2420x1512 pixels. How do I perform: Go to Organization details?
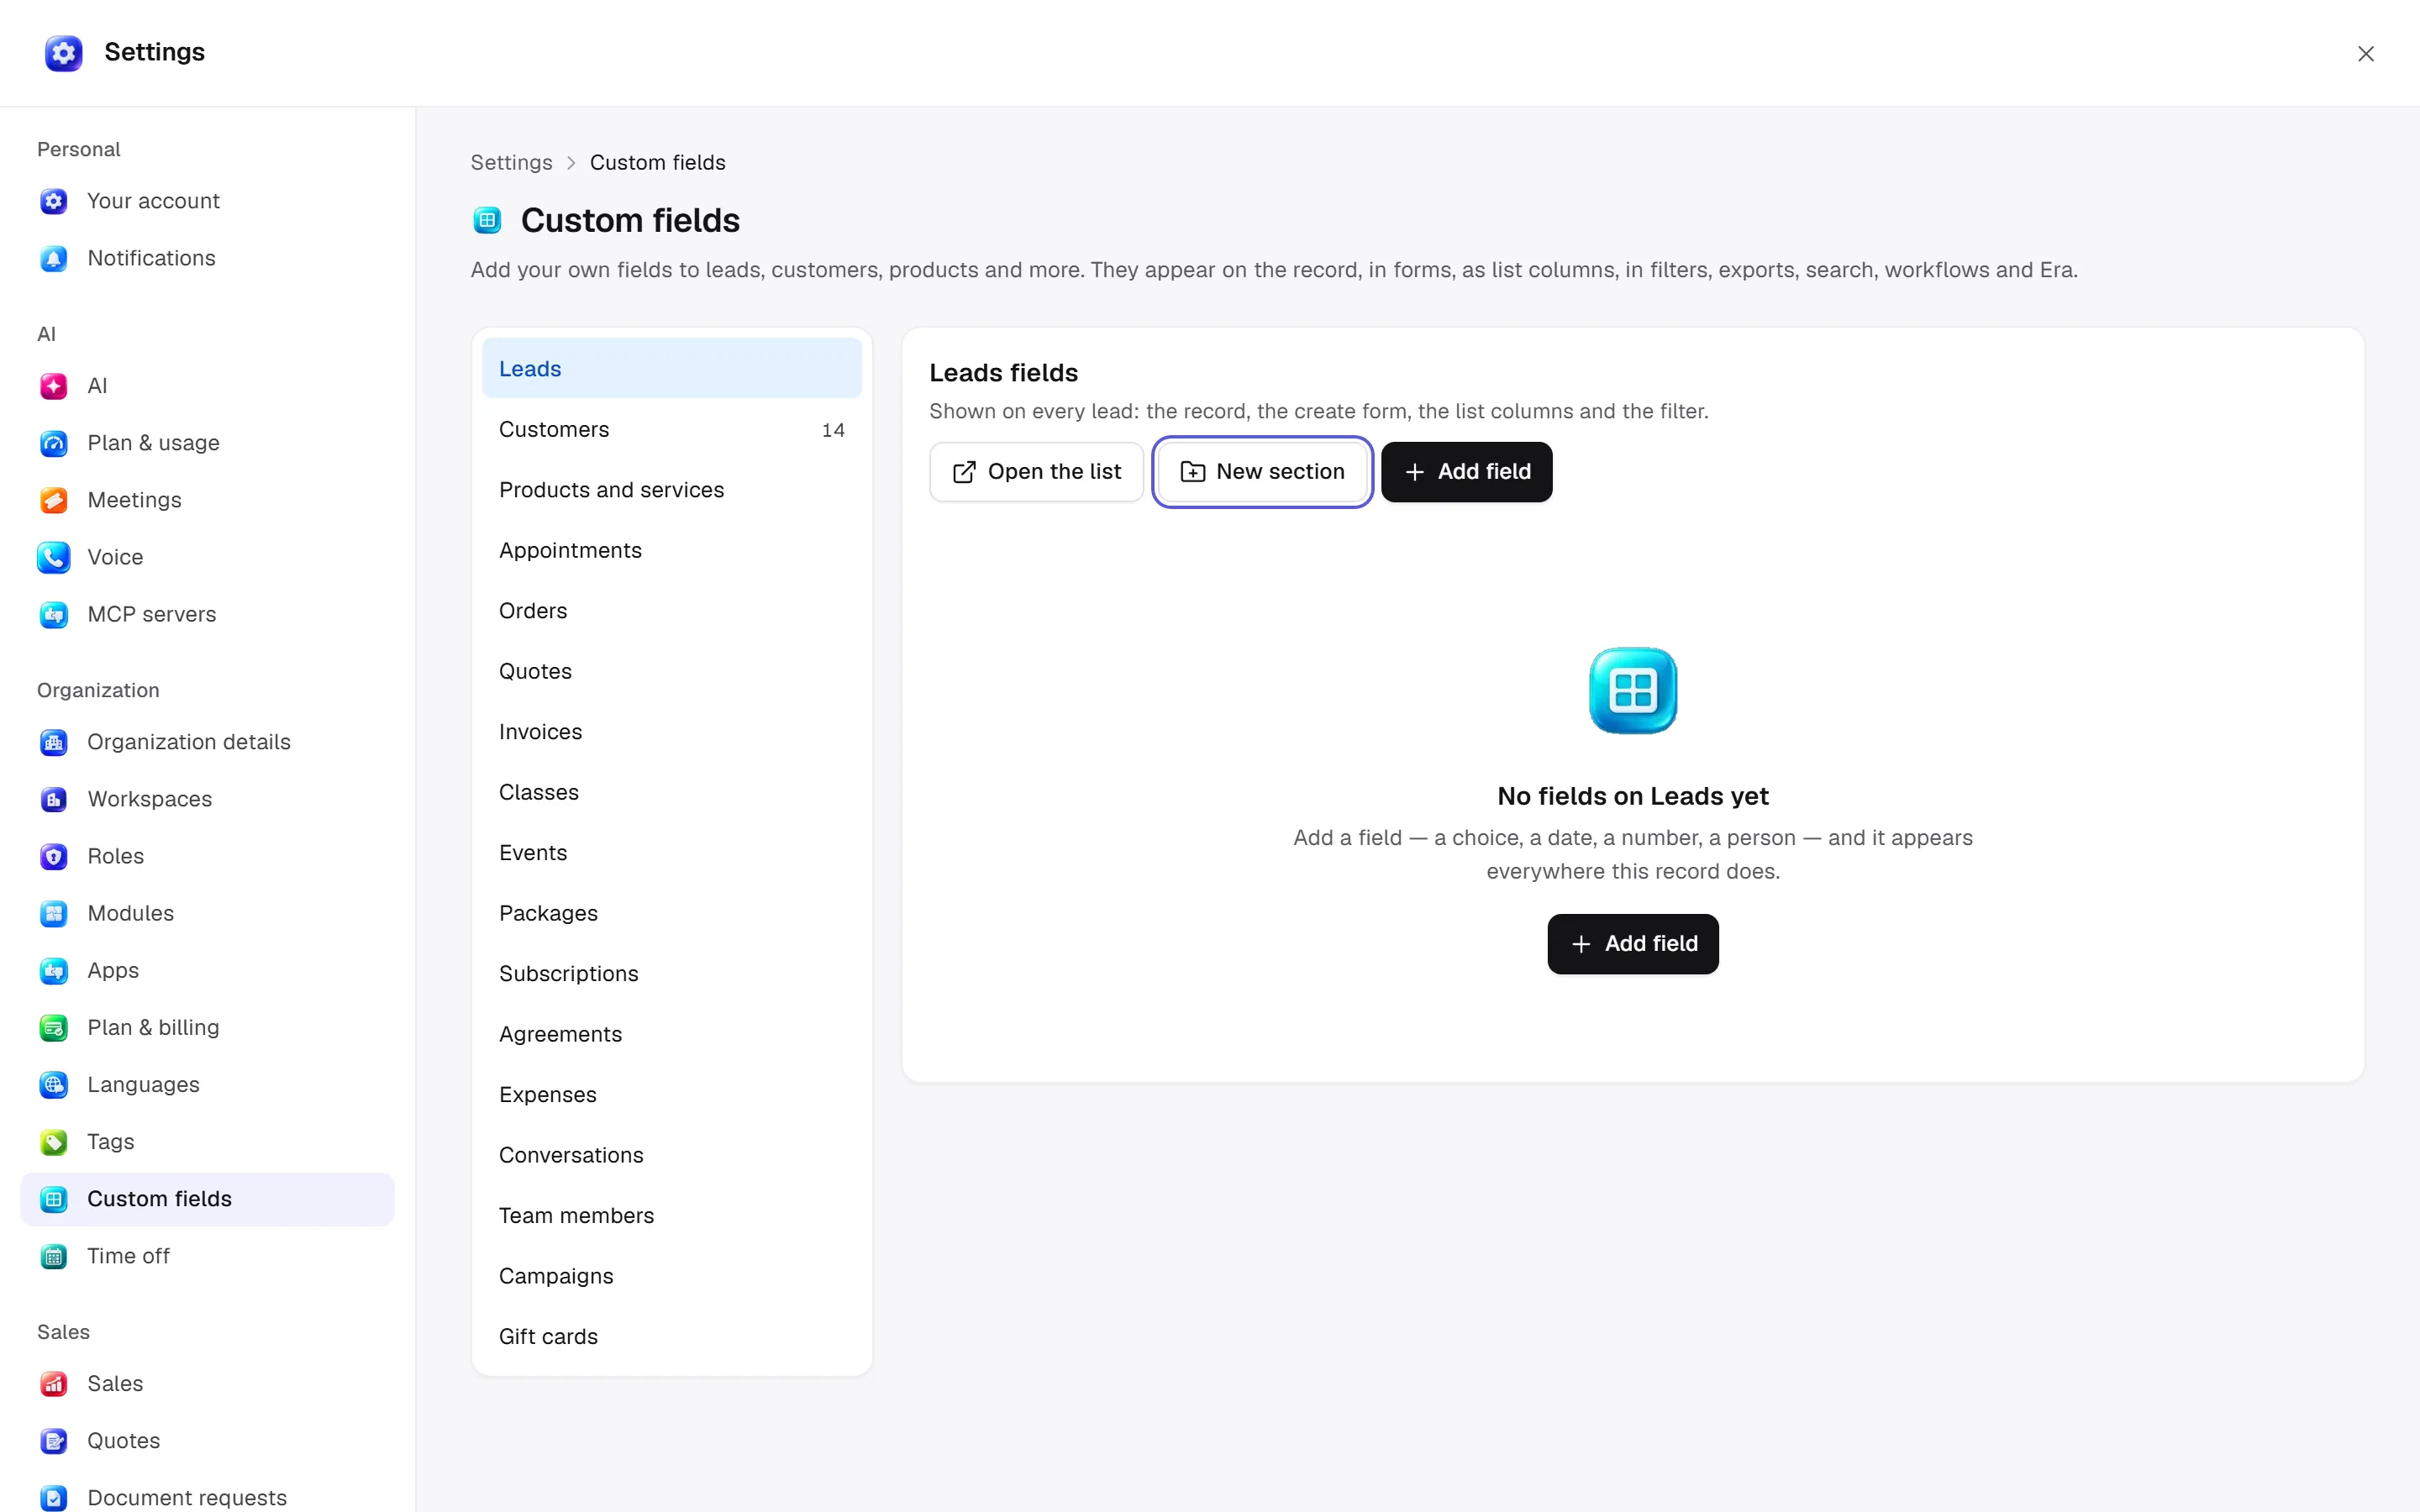[x=208, y=742]
